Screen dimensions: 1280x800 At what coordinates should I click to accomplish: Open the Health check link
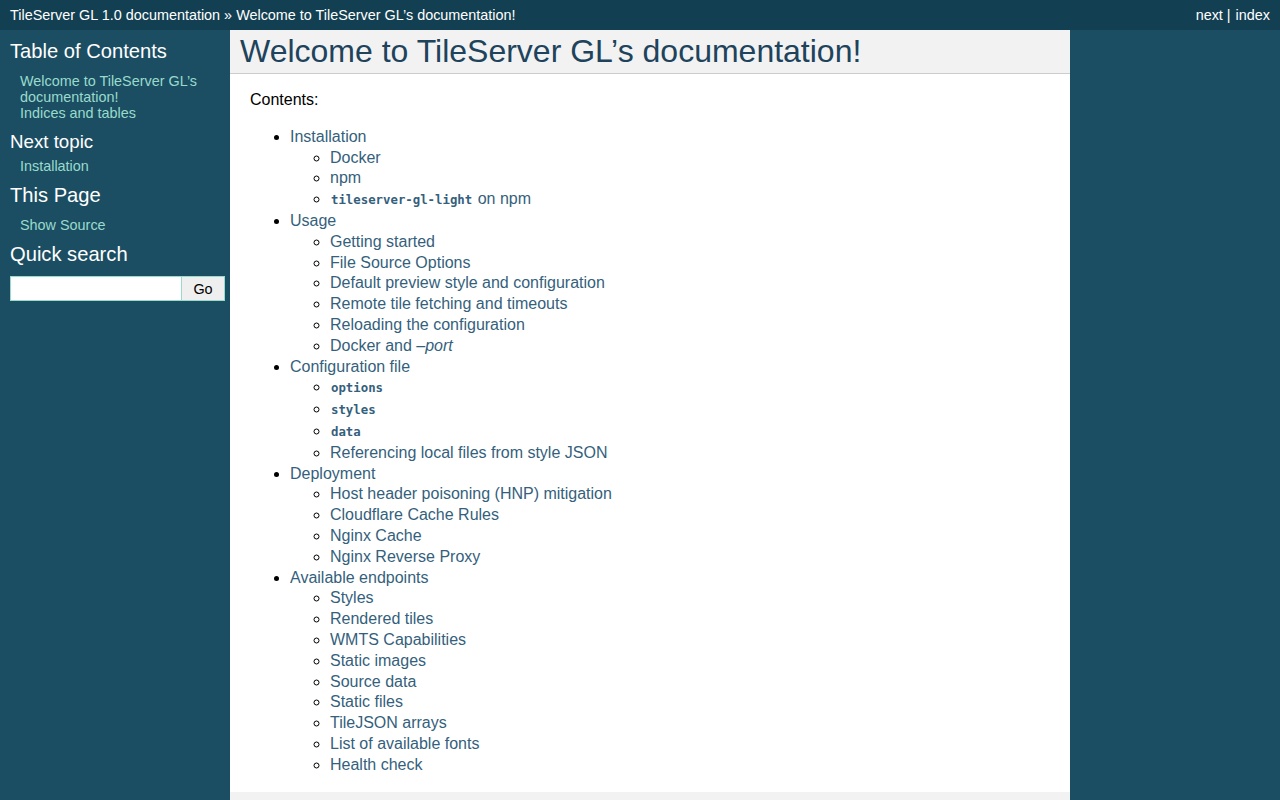click(376, 764)
